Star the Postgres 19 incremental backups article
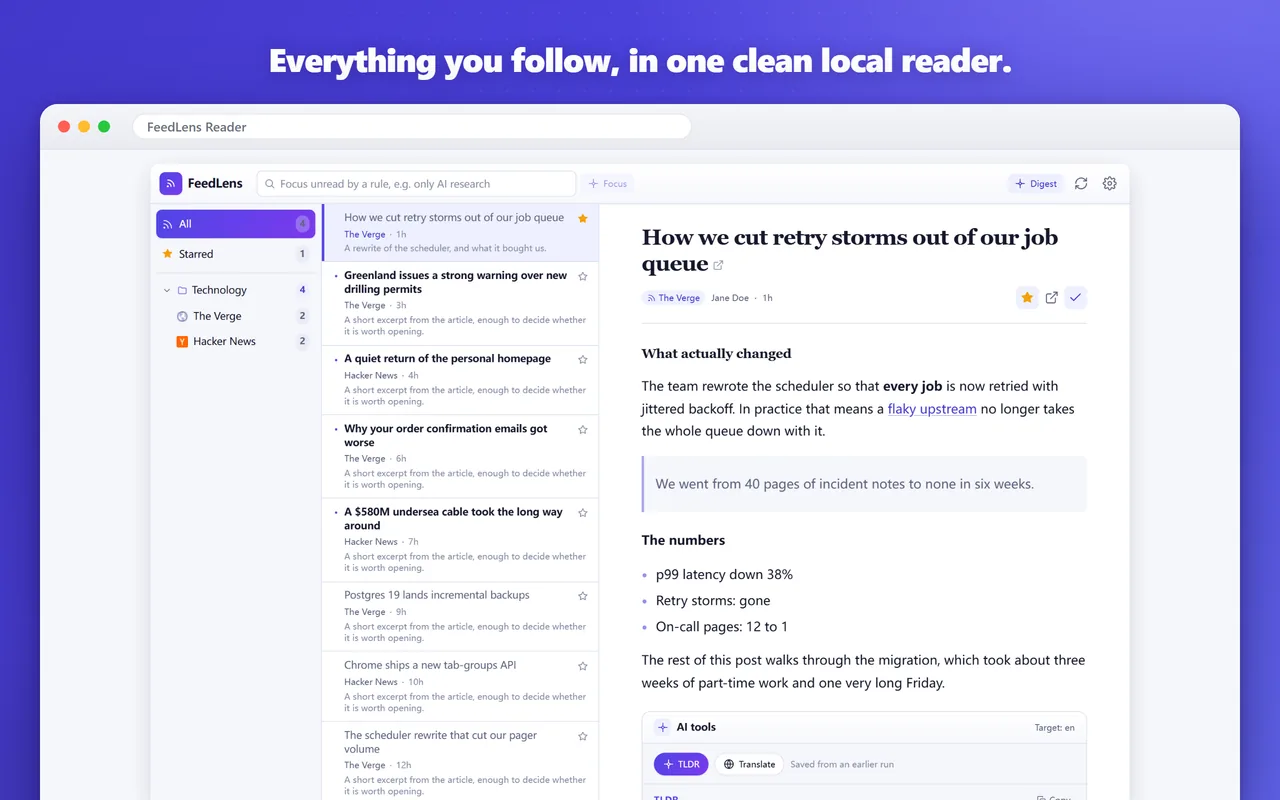 [x=583, y=595]
